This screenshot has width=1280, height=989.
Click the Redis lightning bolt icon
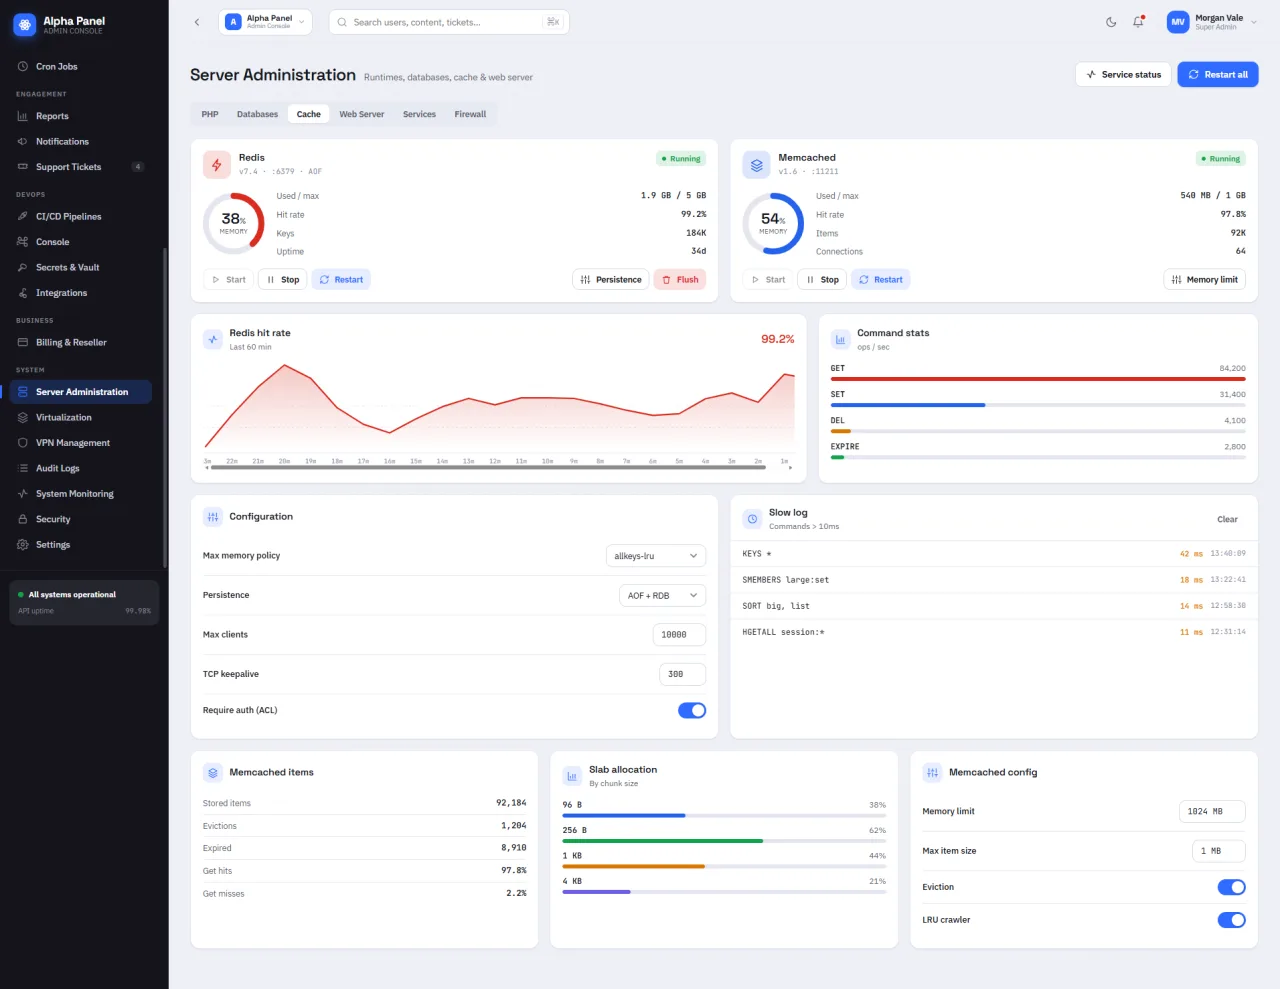click(217, 165)
